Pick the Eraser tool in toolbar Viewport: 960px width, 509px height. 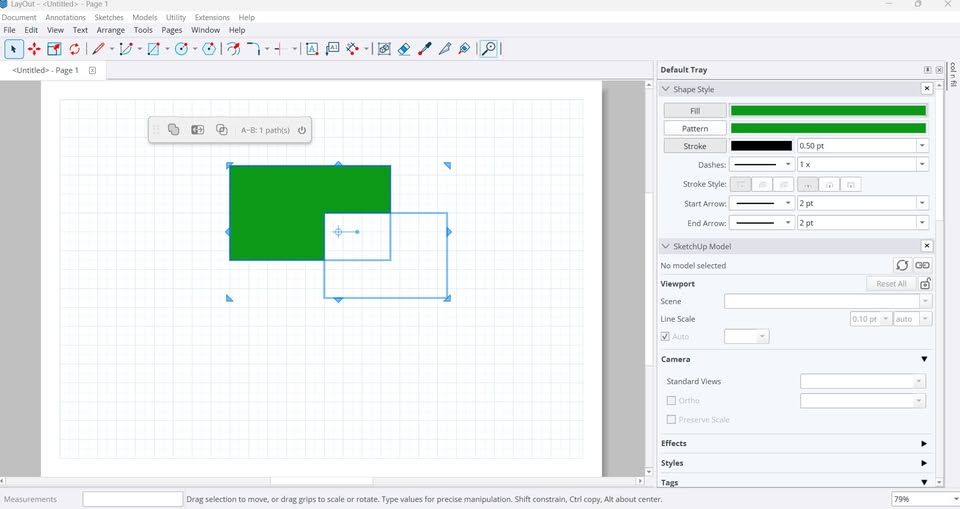pos(404,49)
